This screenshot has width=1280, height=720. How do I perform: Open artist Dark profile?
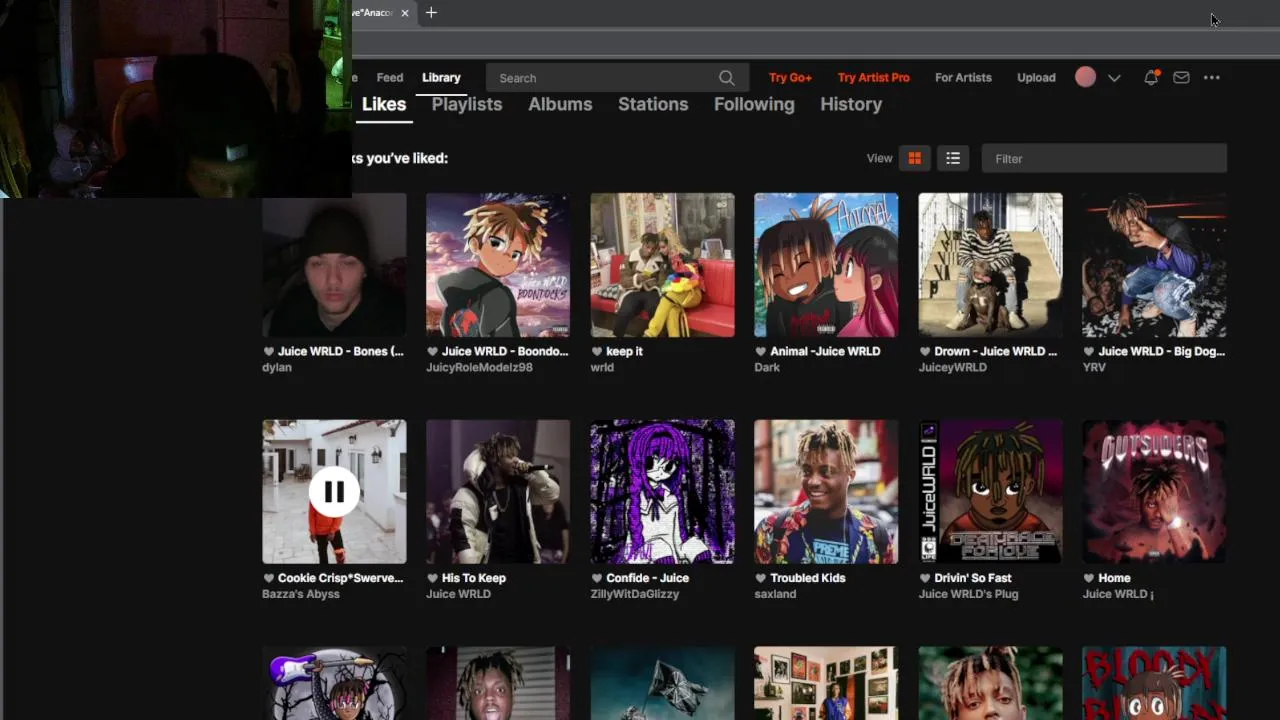pos(767,367)
